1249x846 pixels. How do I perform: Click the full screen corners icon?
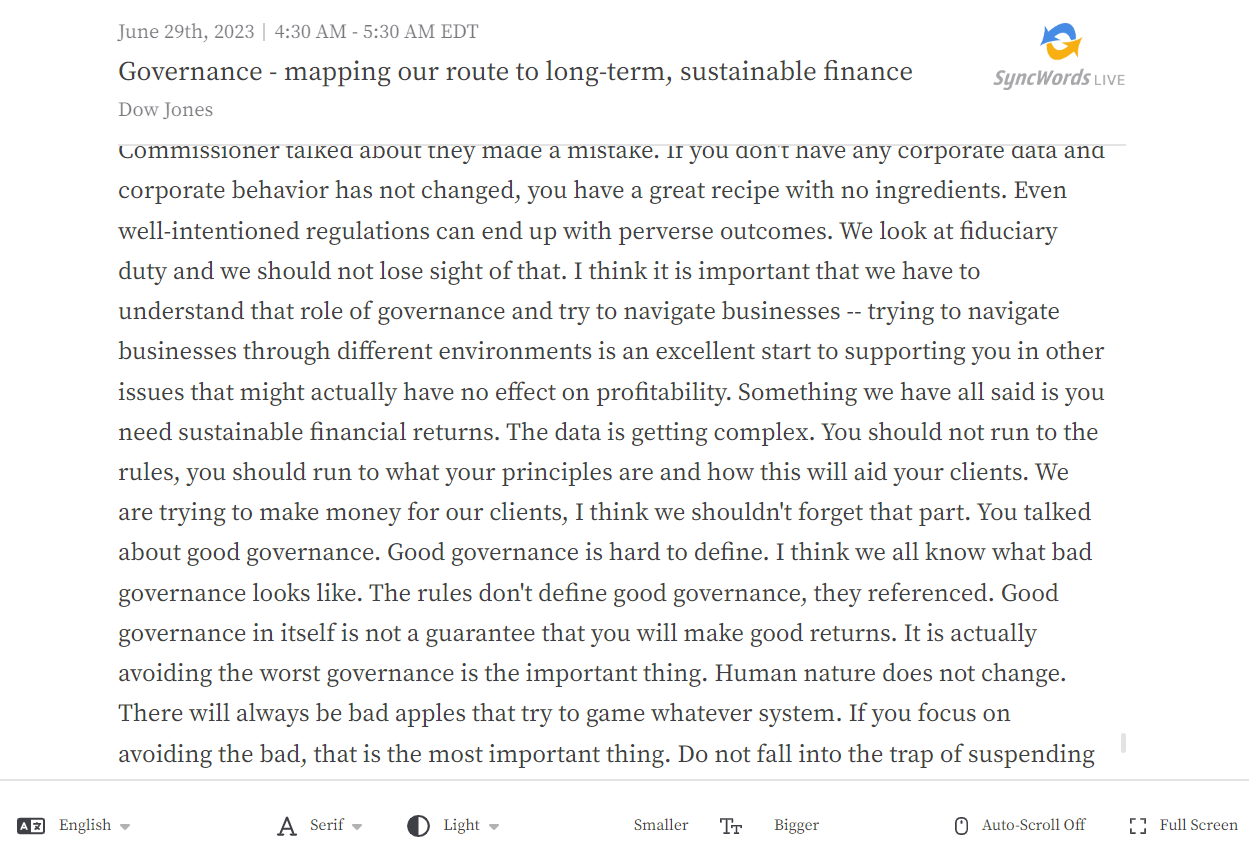point(1138,826)
